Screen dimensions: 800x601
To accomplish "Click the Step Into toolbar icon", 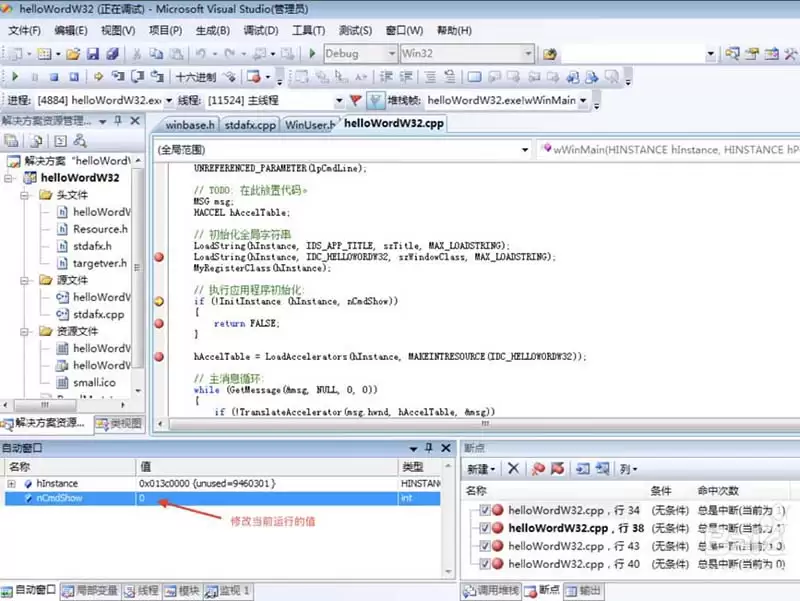I will 116,75.
